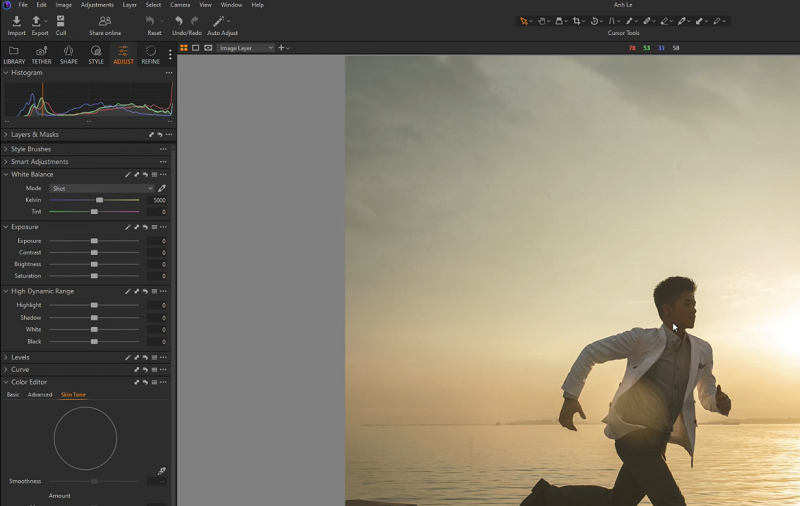
Task: Click Layers & Masks copy adjustments arrows
Action: click(x=152, y=135)
